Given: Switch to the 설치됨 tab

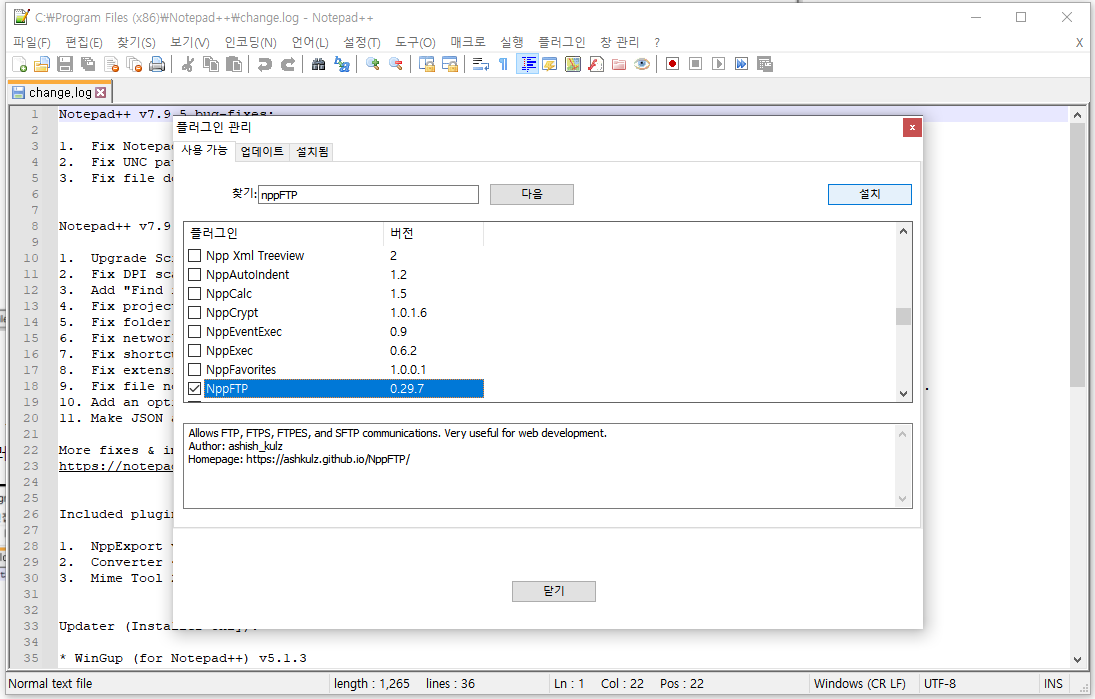Looking at the screenshot, I should coord(312,152).
